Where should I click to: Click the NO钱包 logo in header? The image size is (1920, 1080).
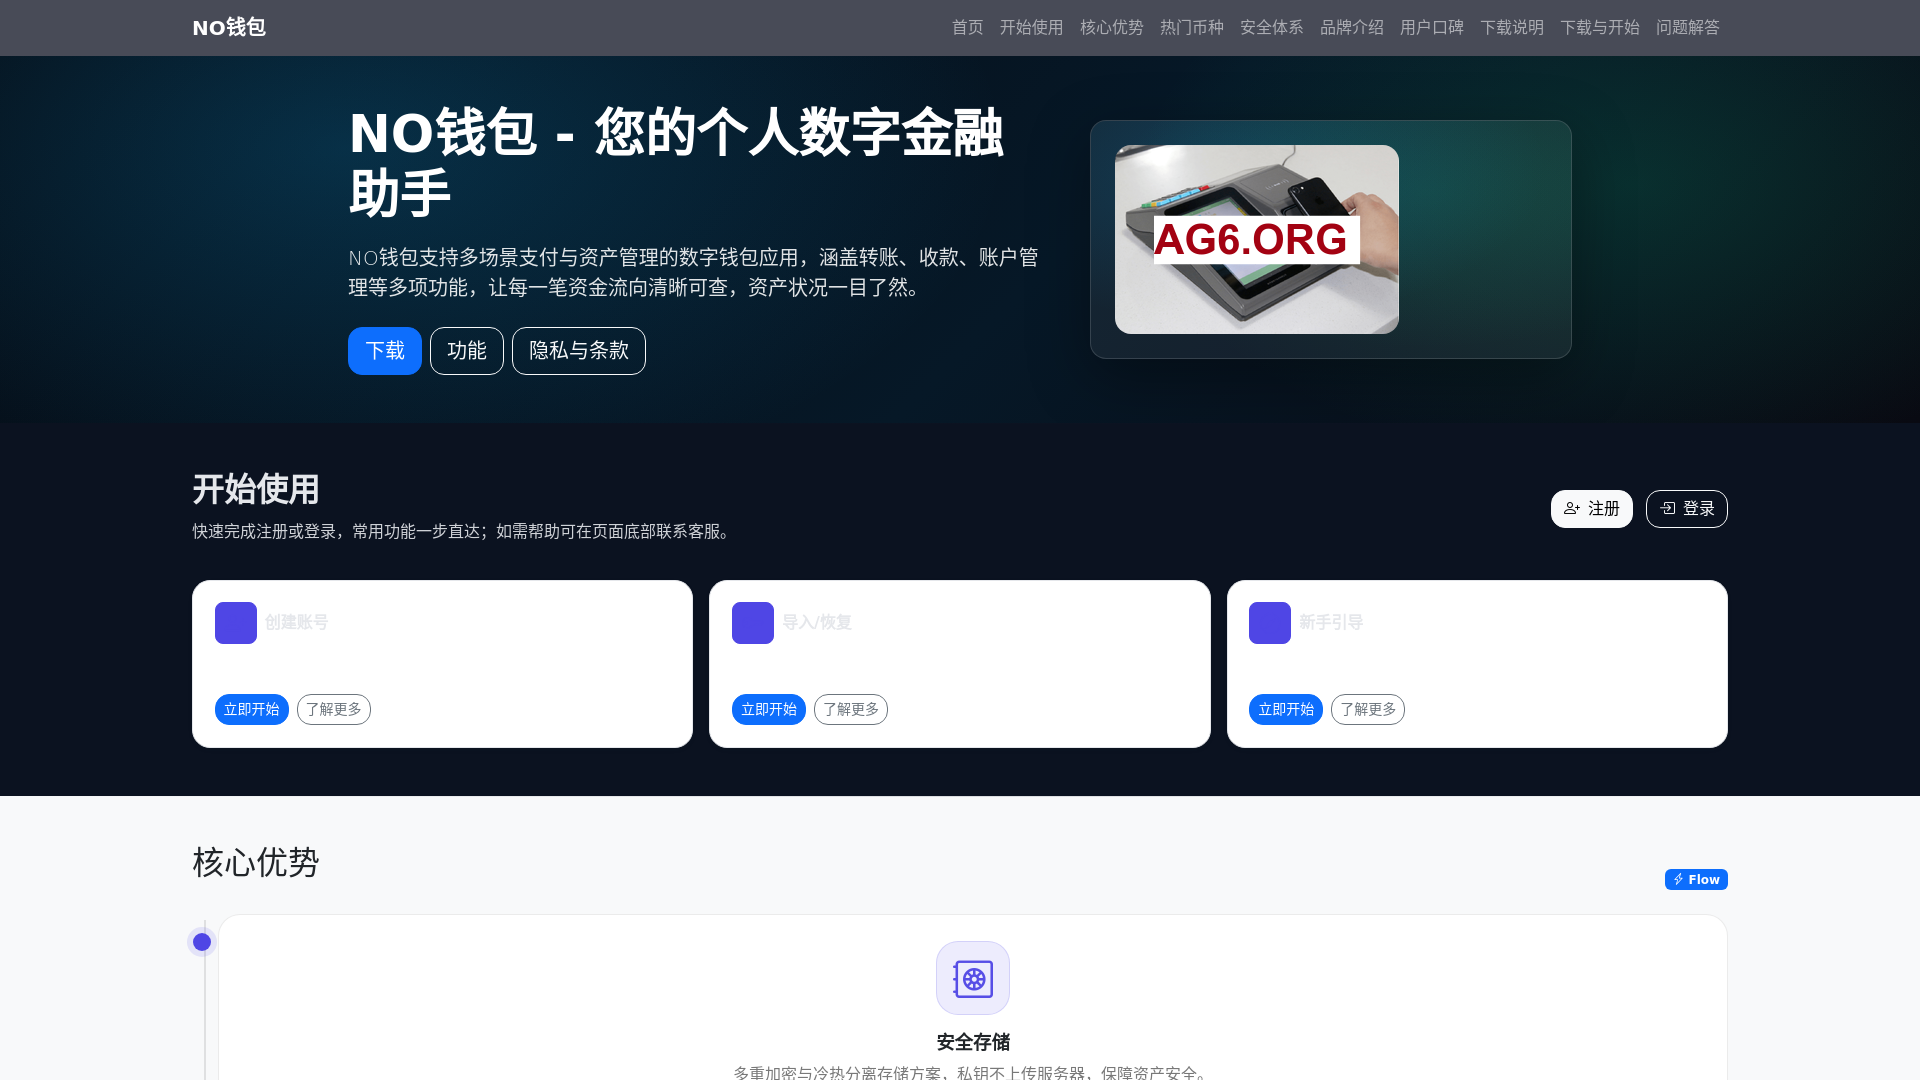click(x=229, y=28)
